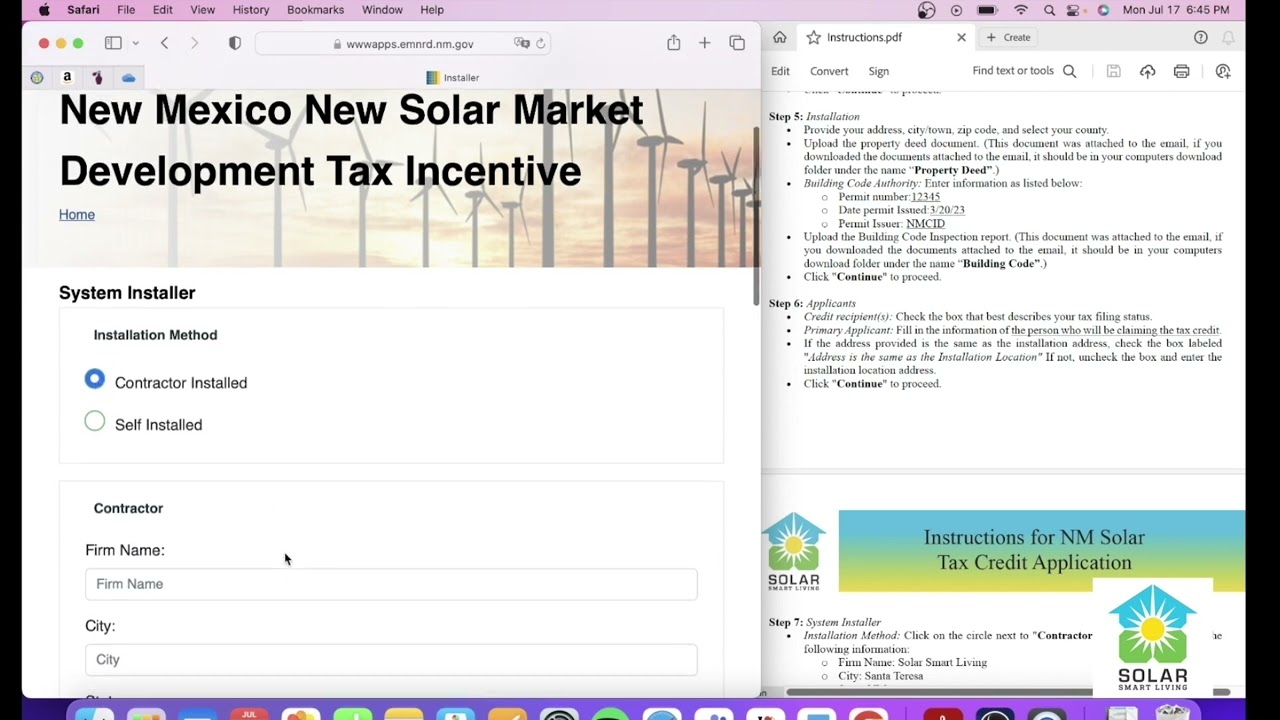Open Amazon favorite bookmark
The height and width of the screenshot is (720, 1280).
coord(67,77)
